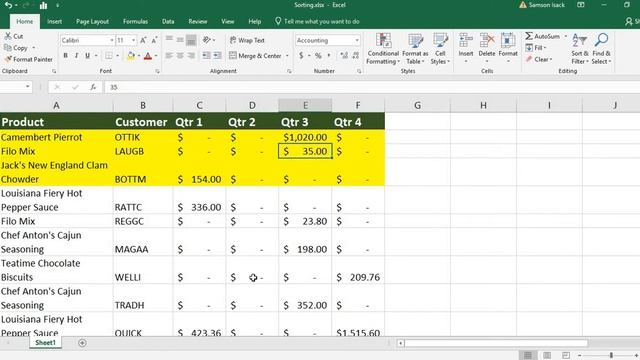Open the Help tab
Image resolution: width=640 pixels, height=360 pixels.
[x=254, y=21]
